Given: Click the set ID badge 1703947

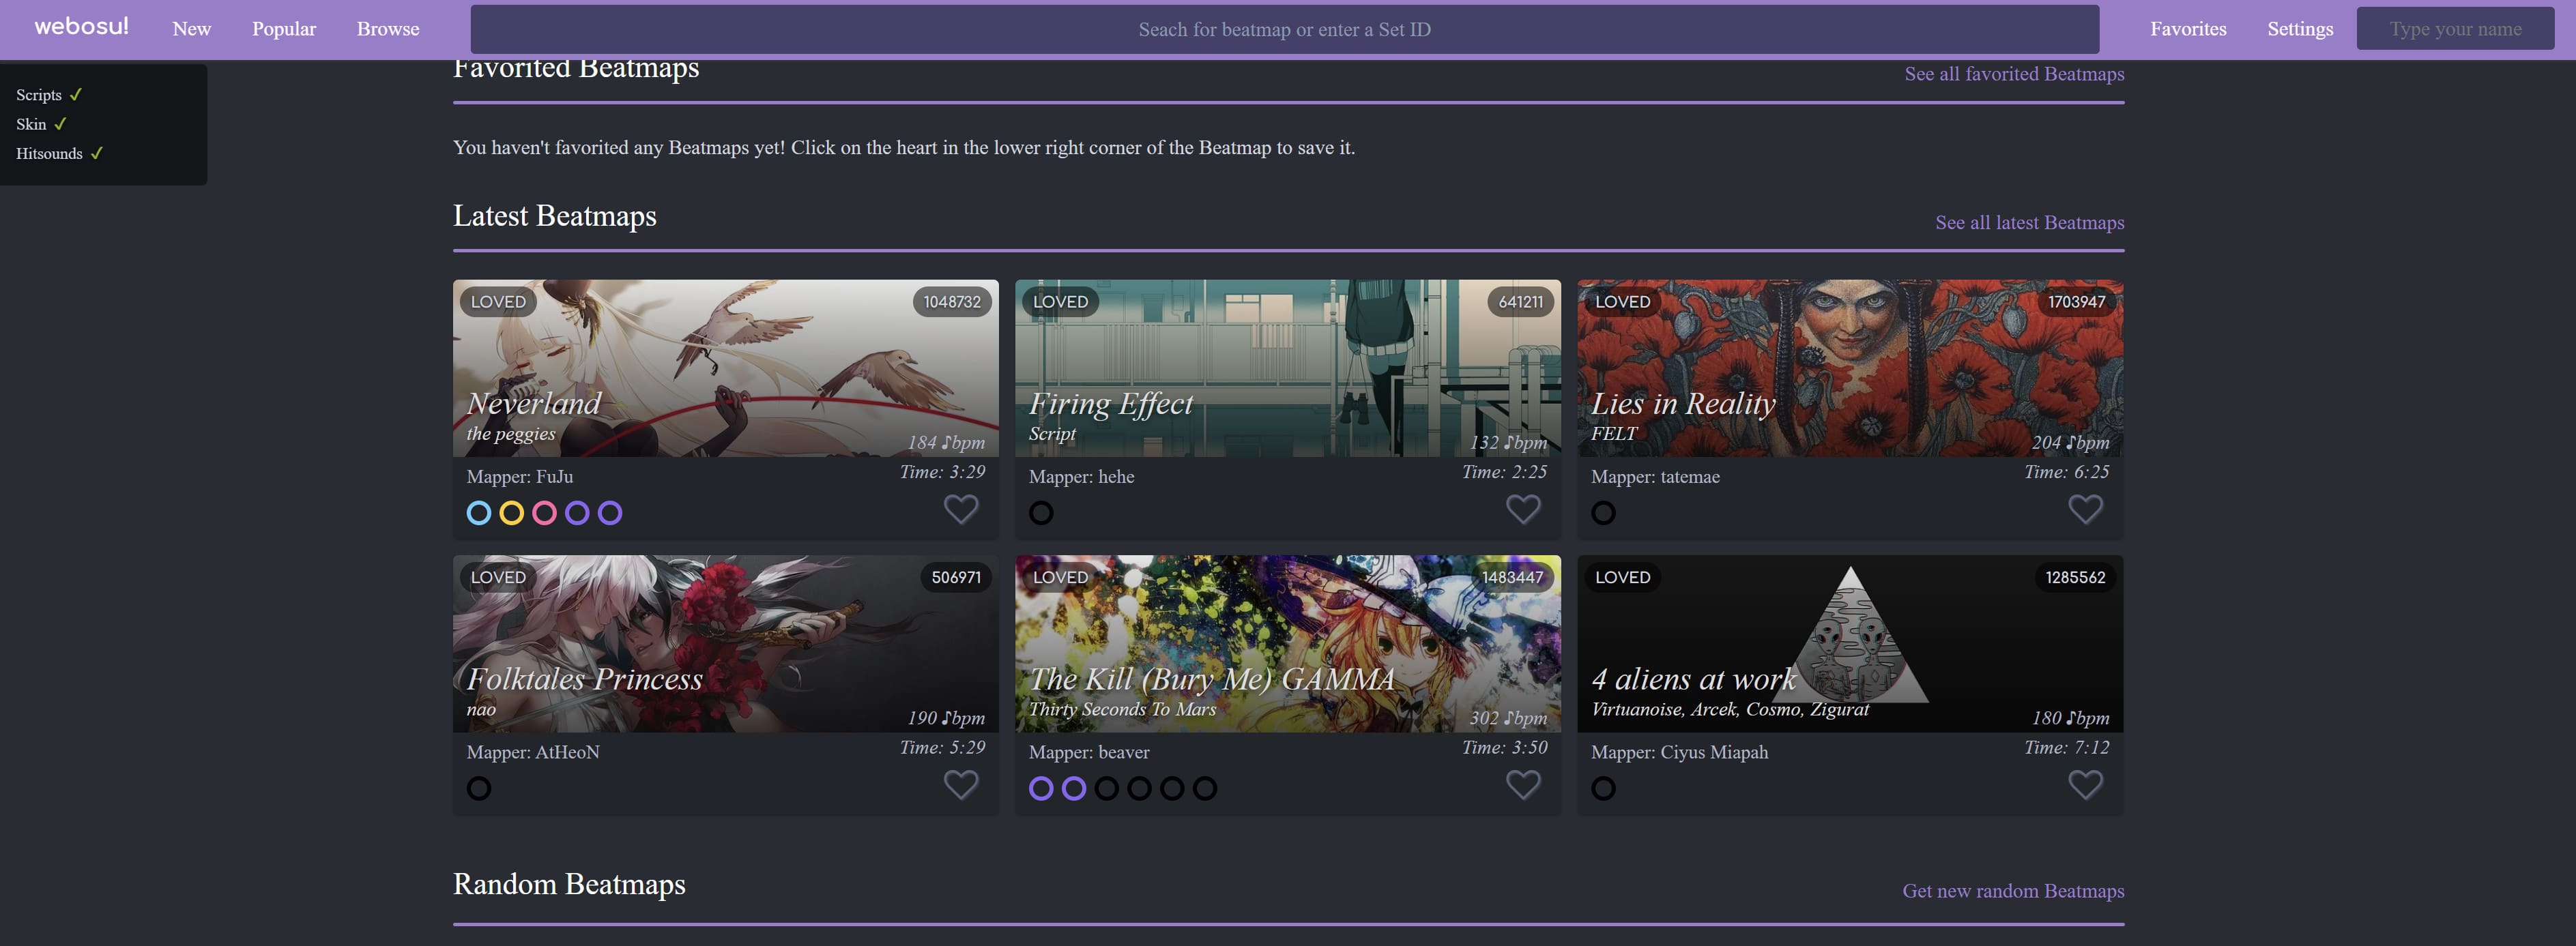Looking at the screenshot, I should 2076,302.
